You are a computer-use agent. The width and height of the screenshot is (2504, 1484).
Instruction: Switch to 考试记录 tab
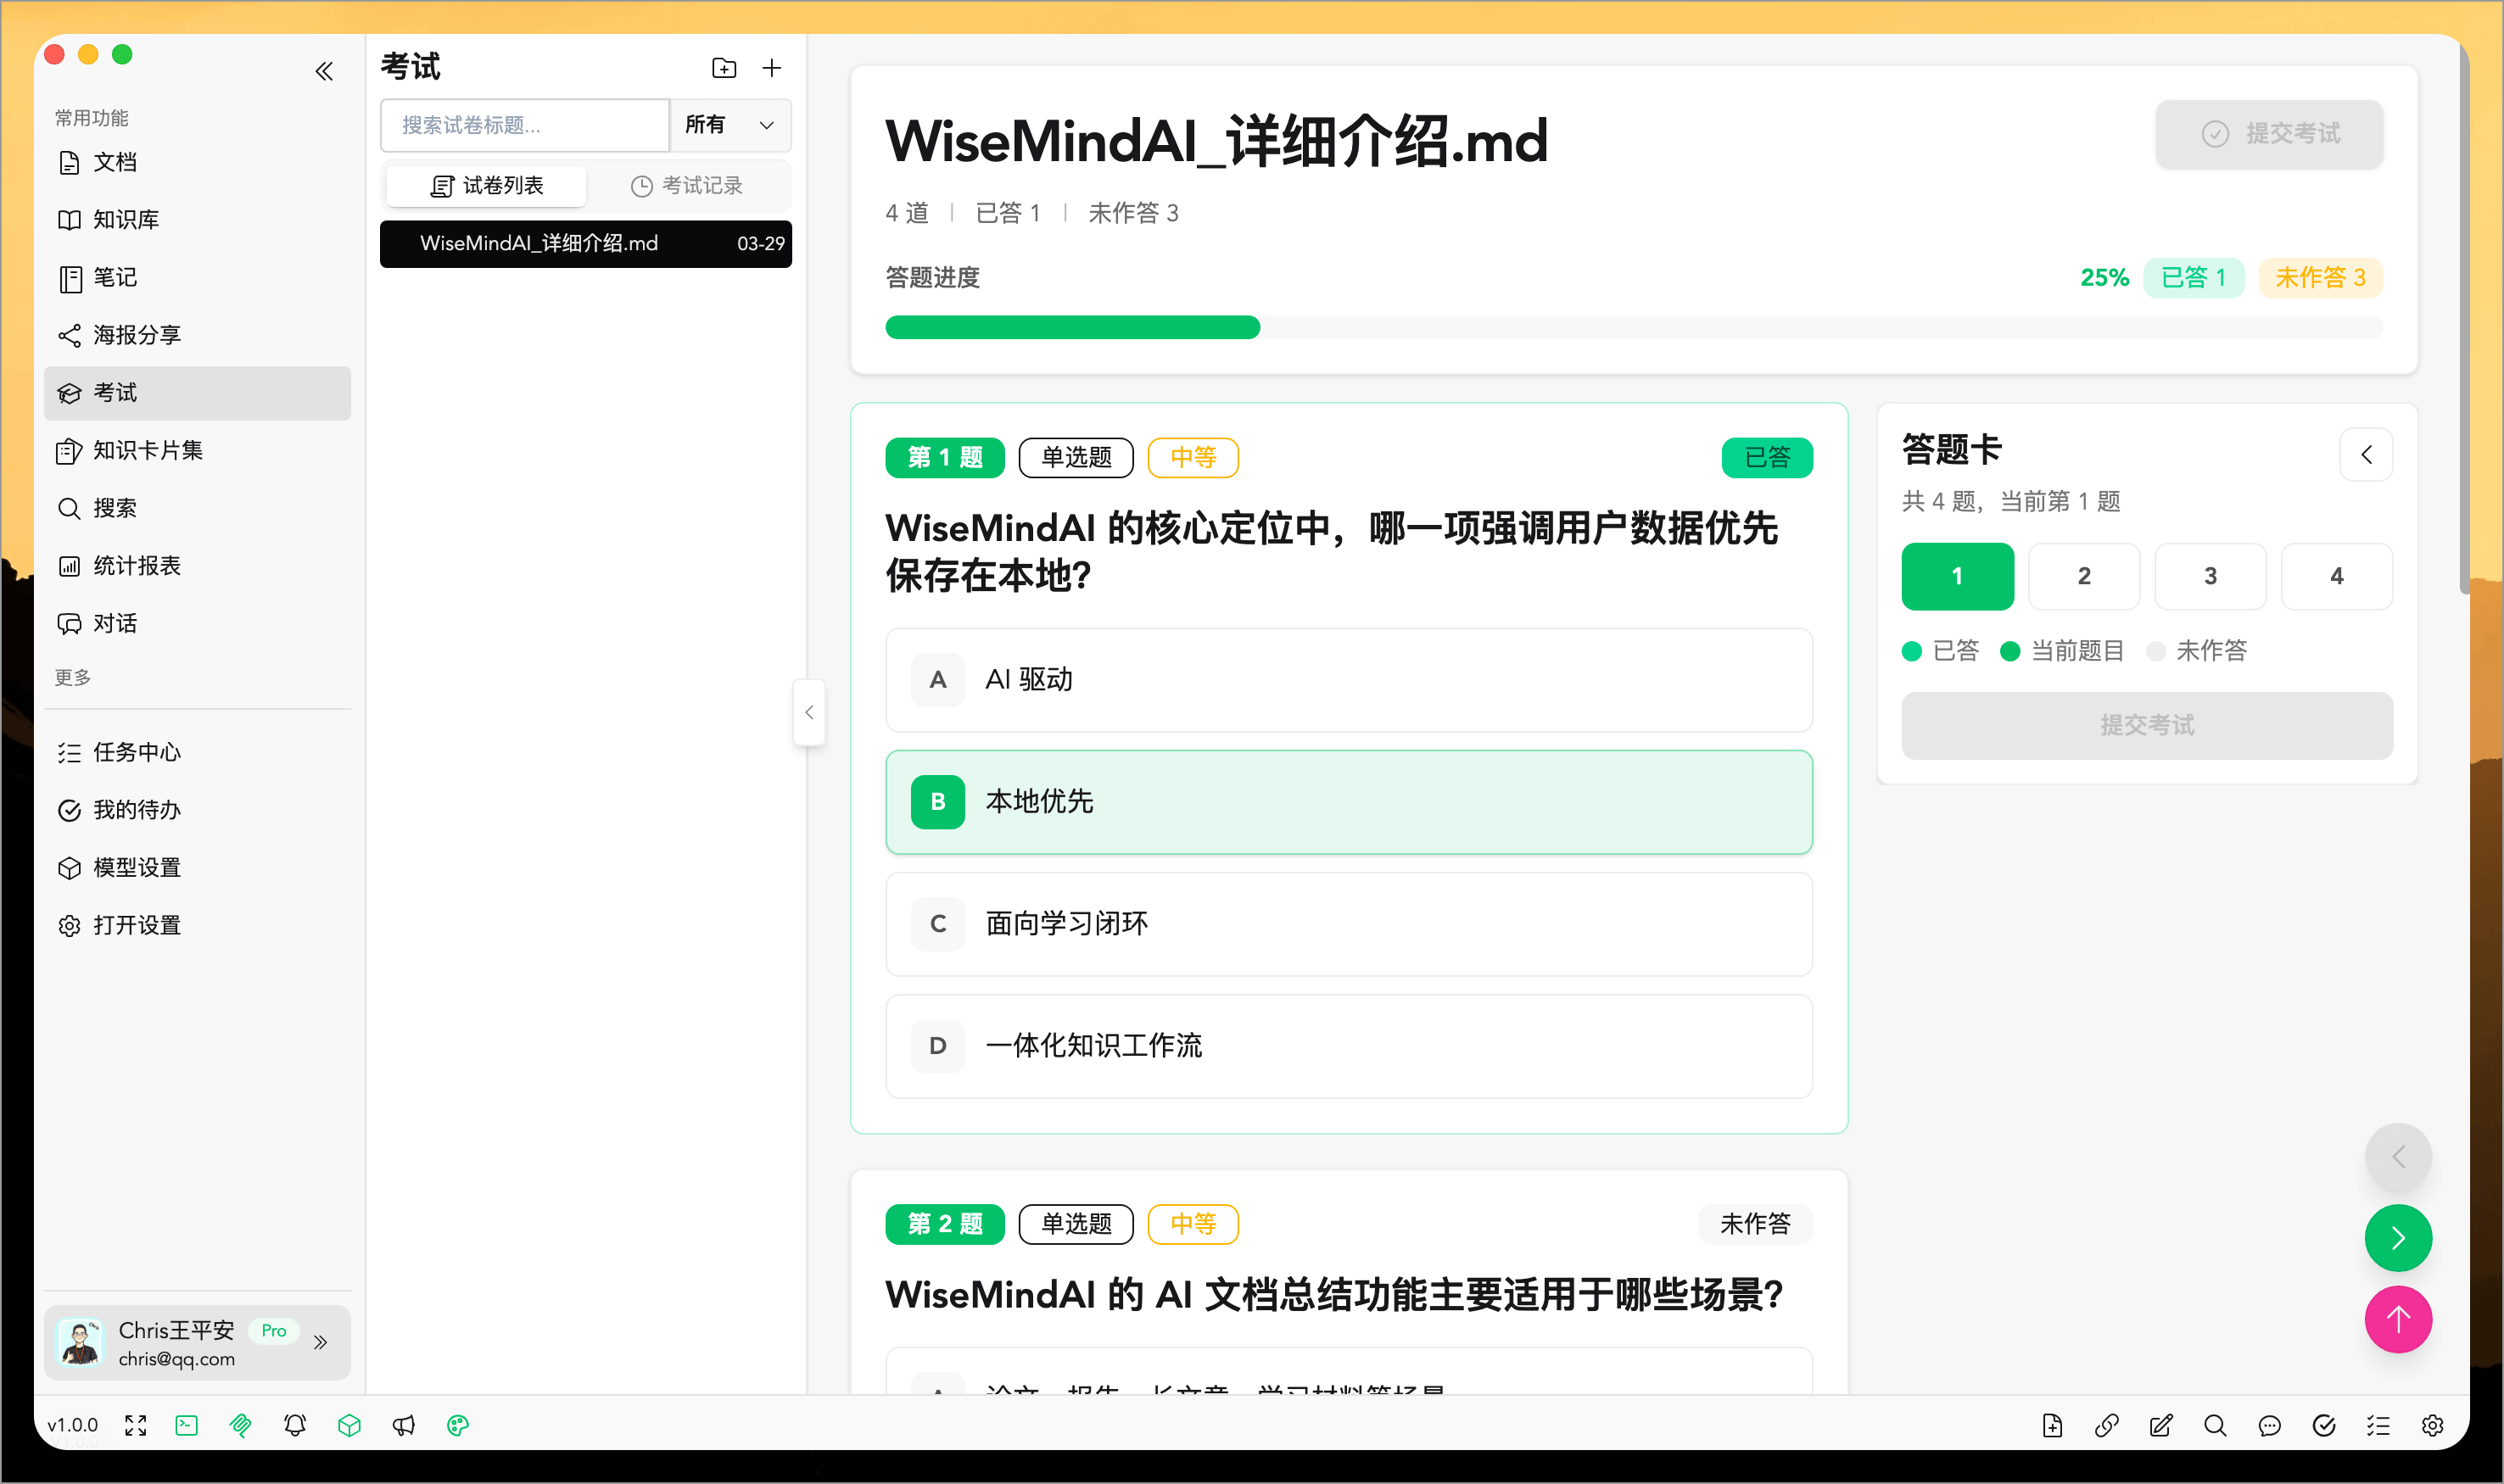tap(688, 186)
